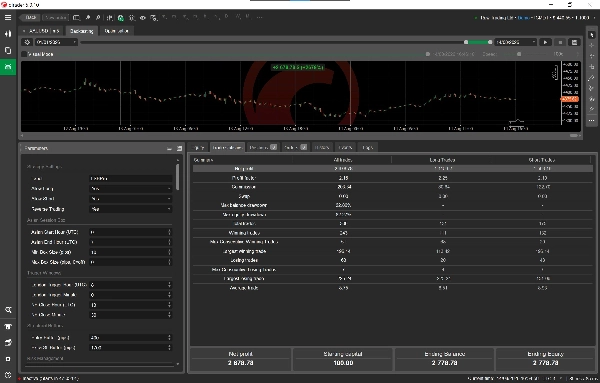Screen dimensions: 600x383
Task: Click the save icon beside stop button
Action: (x=574, y=42)
